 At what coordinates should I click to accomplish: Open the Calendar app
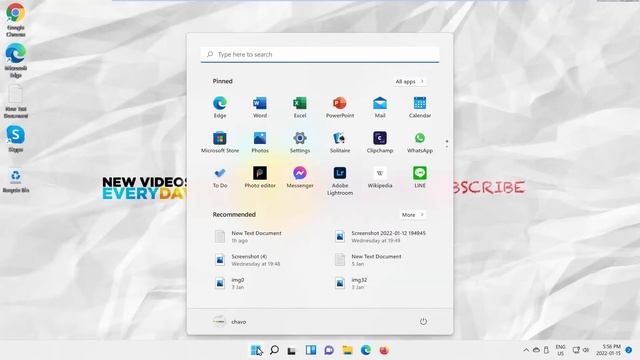[x=420, y=107]
